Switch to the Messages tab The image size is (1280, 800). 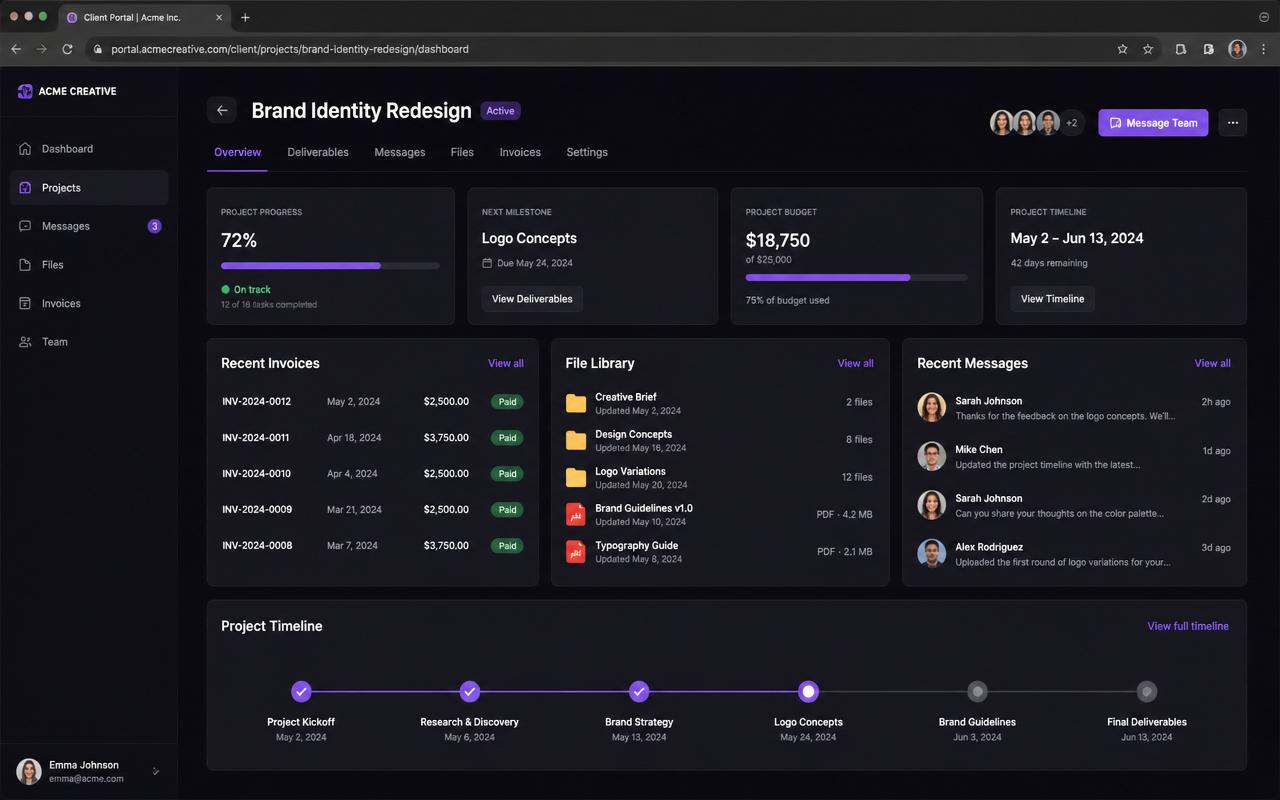tap(400, 152)
